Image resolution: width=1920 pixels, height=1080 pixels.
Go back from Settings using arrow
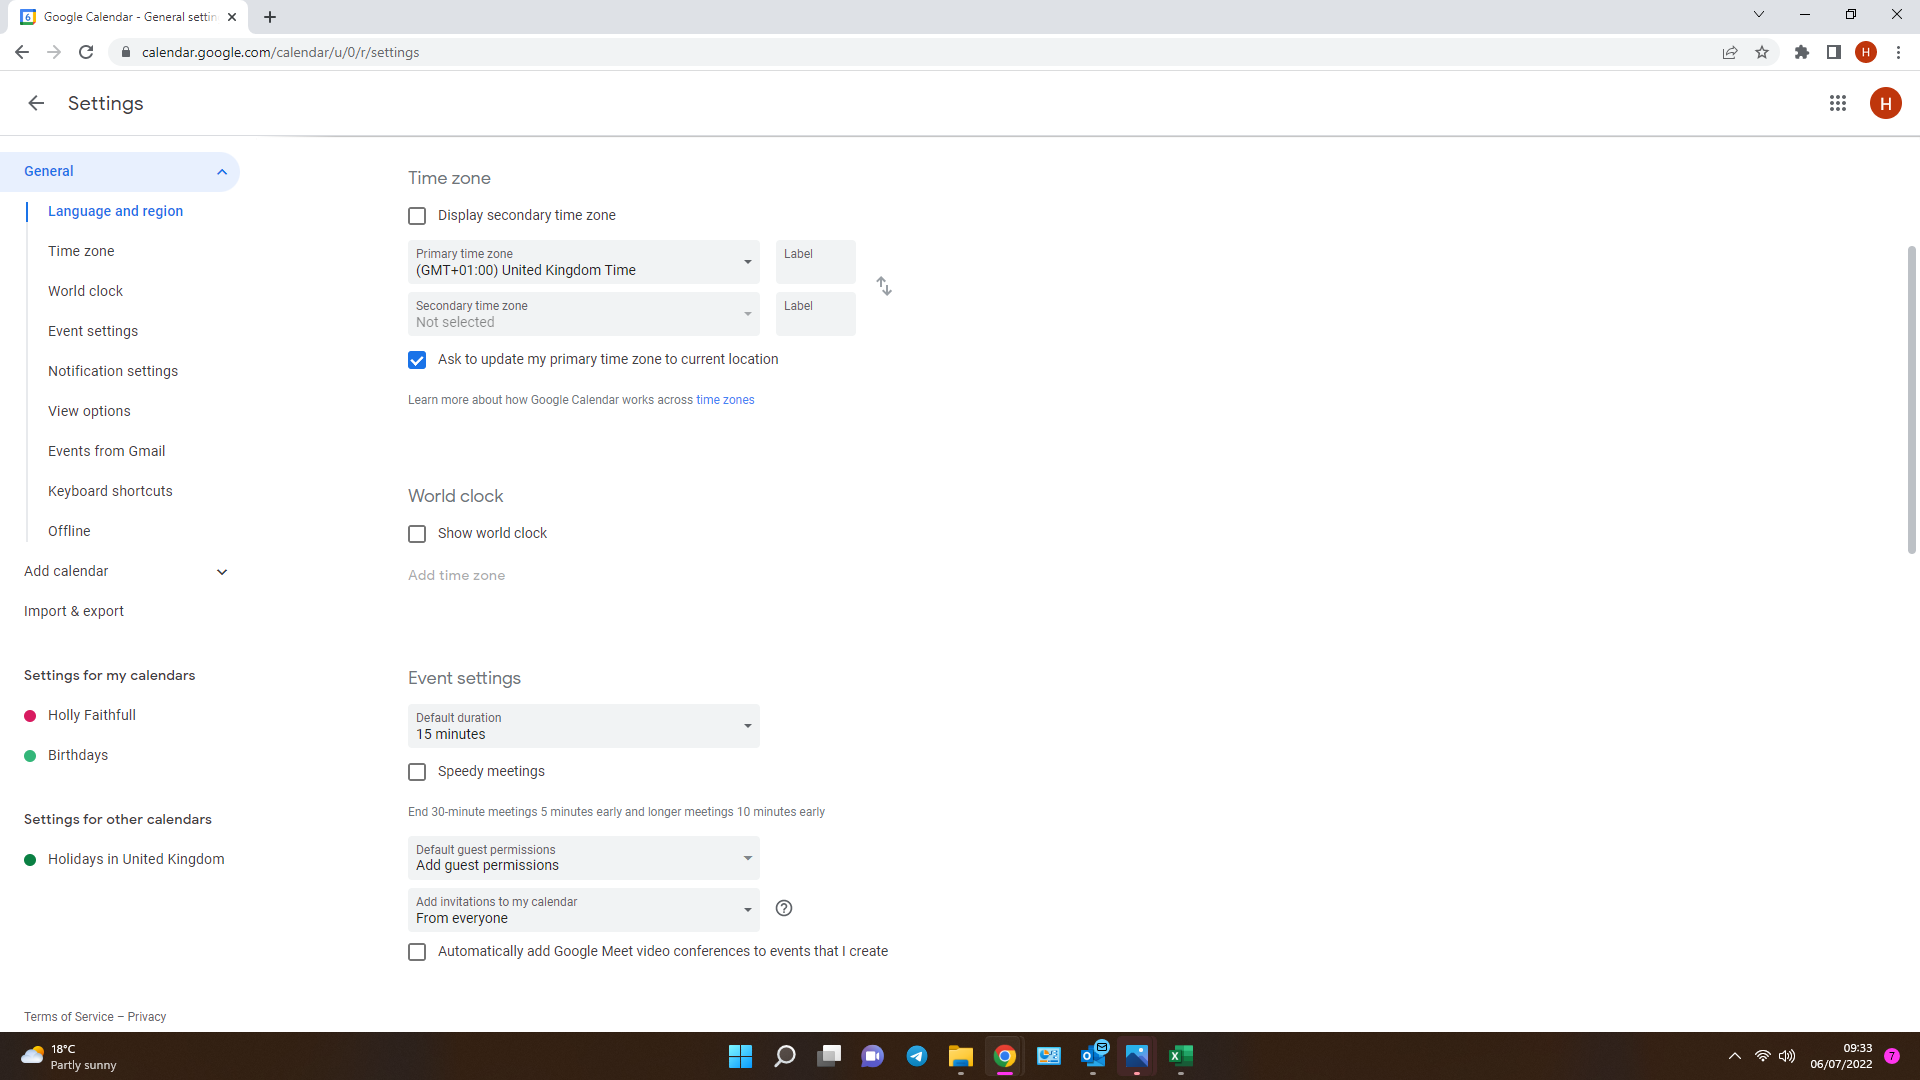click(x=36, y=103)
